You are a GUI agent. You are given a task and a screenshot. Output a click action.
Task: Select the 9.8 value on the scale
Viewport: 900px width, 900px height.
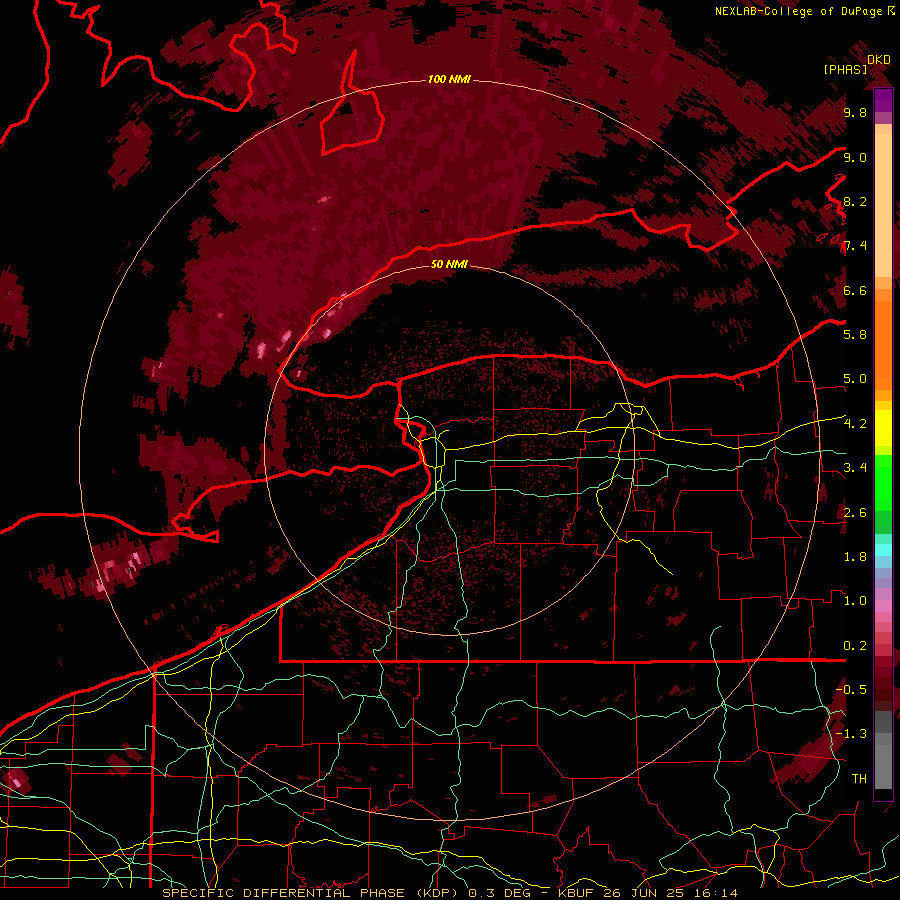tap(855, 112)
